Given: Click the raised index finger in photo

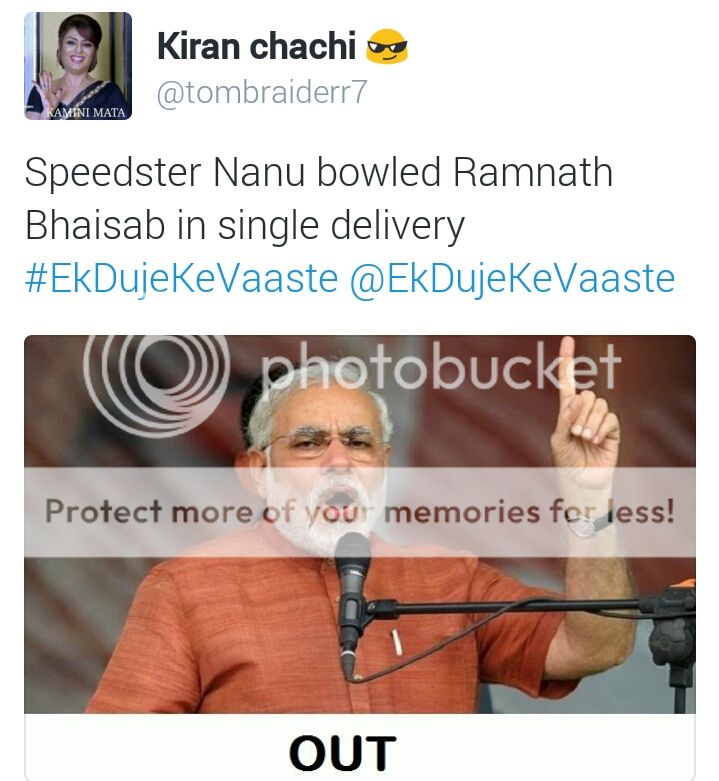Looking at the screenshot, I should click(x=566, y=367).
